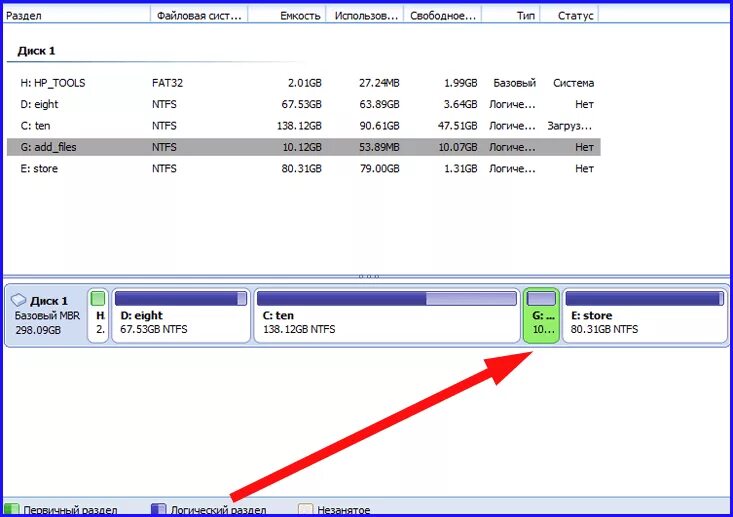The width and height of the screenshot is (733, 517).
Task: Click the Использовано column header
Action: (367, 15)
